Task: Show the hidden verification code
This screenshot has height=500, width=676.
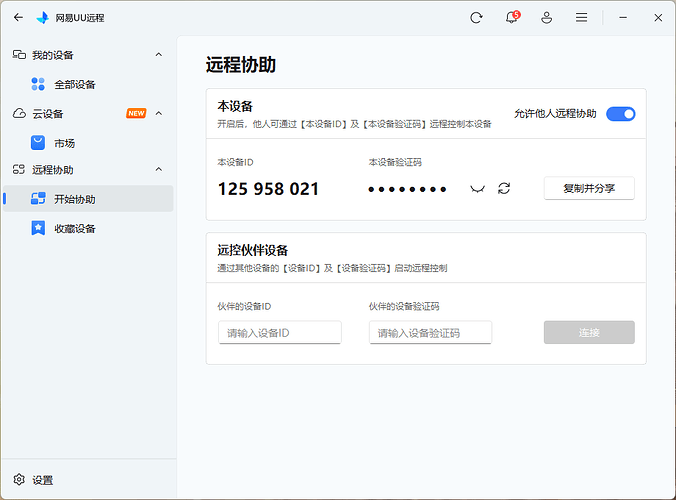Action: pos(477,189)
